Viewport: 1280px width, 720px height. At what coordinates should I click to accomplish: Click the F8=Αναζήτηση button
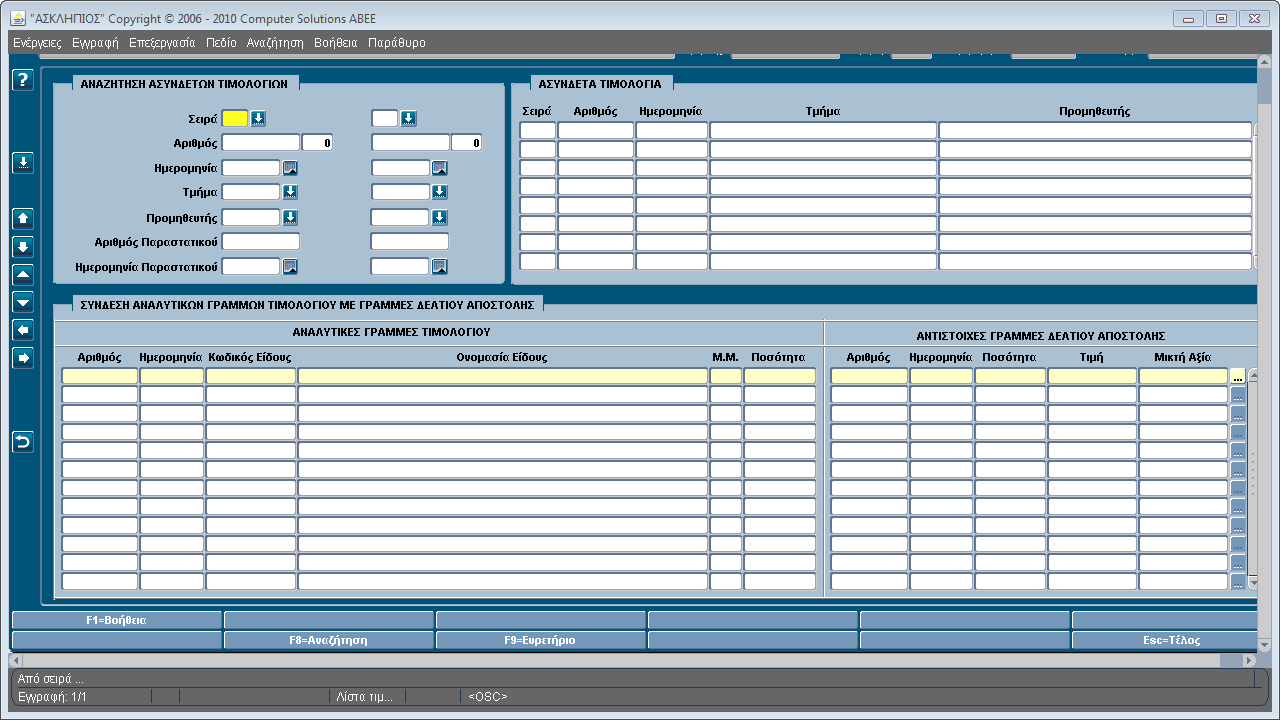[x=329, y=640]
